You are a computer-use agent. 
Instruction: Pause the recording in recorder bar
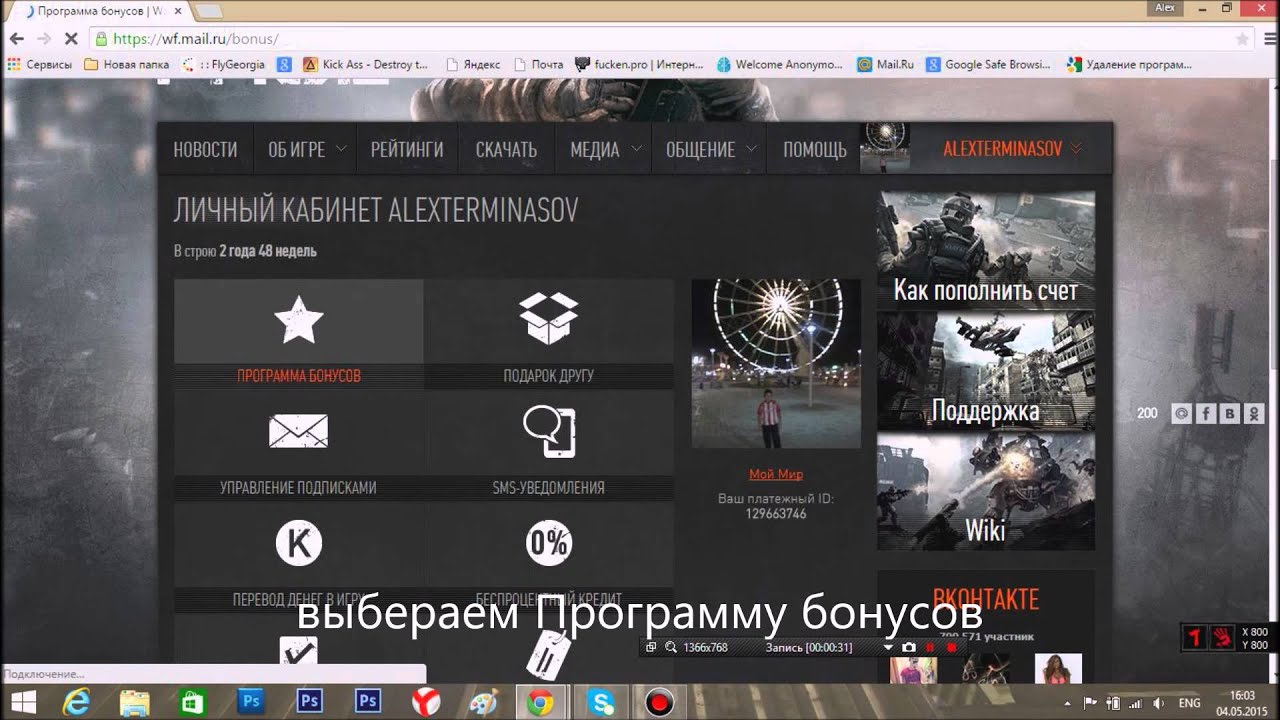[931, 648]
